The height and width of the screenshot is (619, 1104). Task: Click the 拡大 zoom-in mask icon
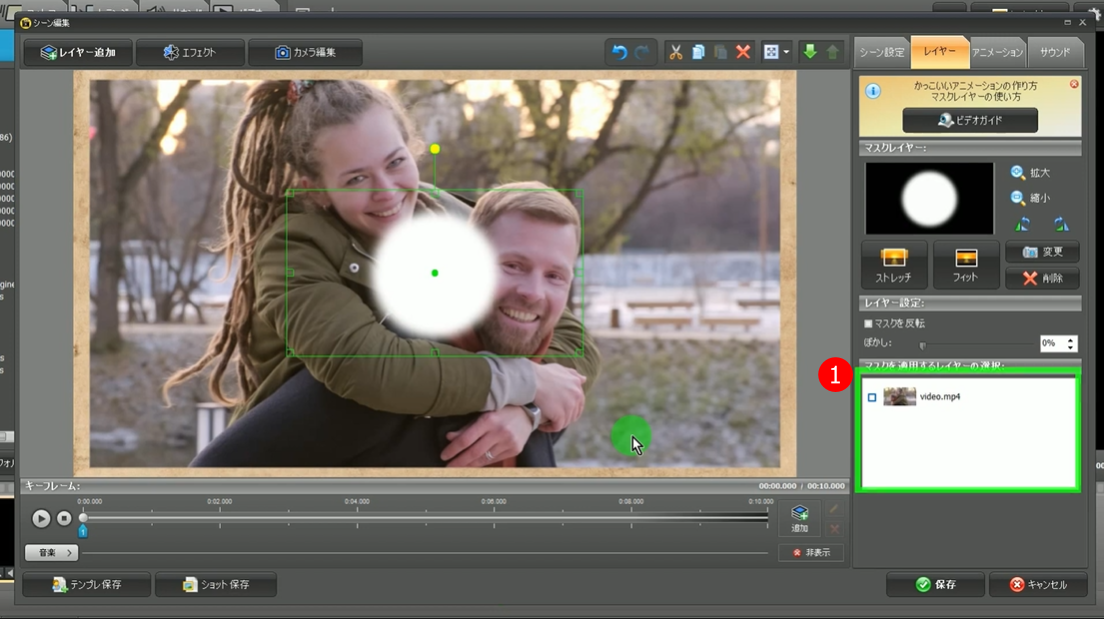point(1018,173)
